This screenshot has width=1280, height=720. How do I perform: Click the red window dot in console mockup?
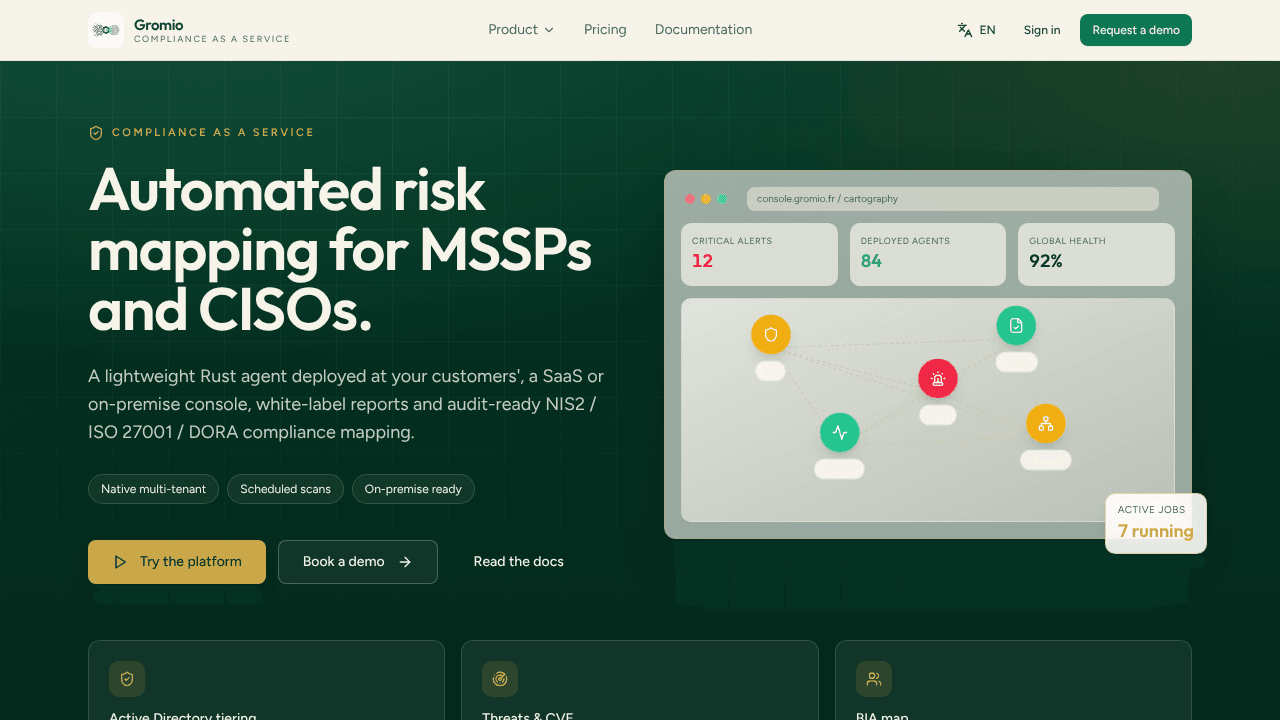690,199
